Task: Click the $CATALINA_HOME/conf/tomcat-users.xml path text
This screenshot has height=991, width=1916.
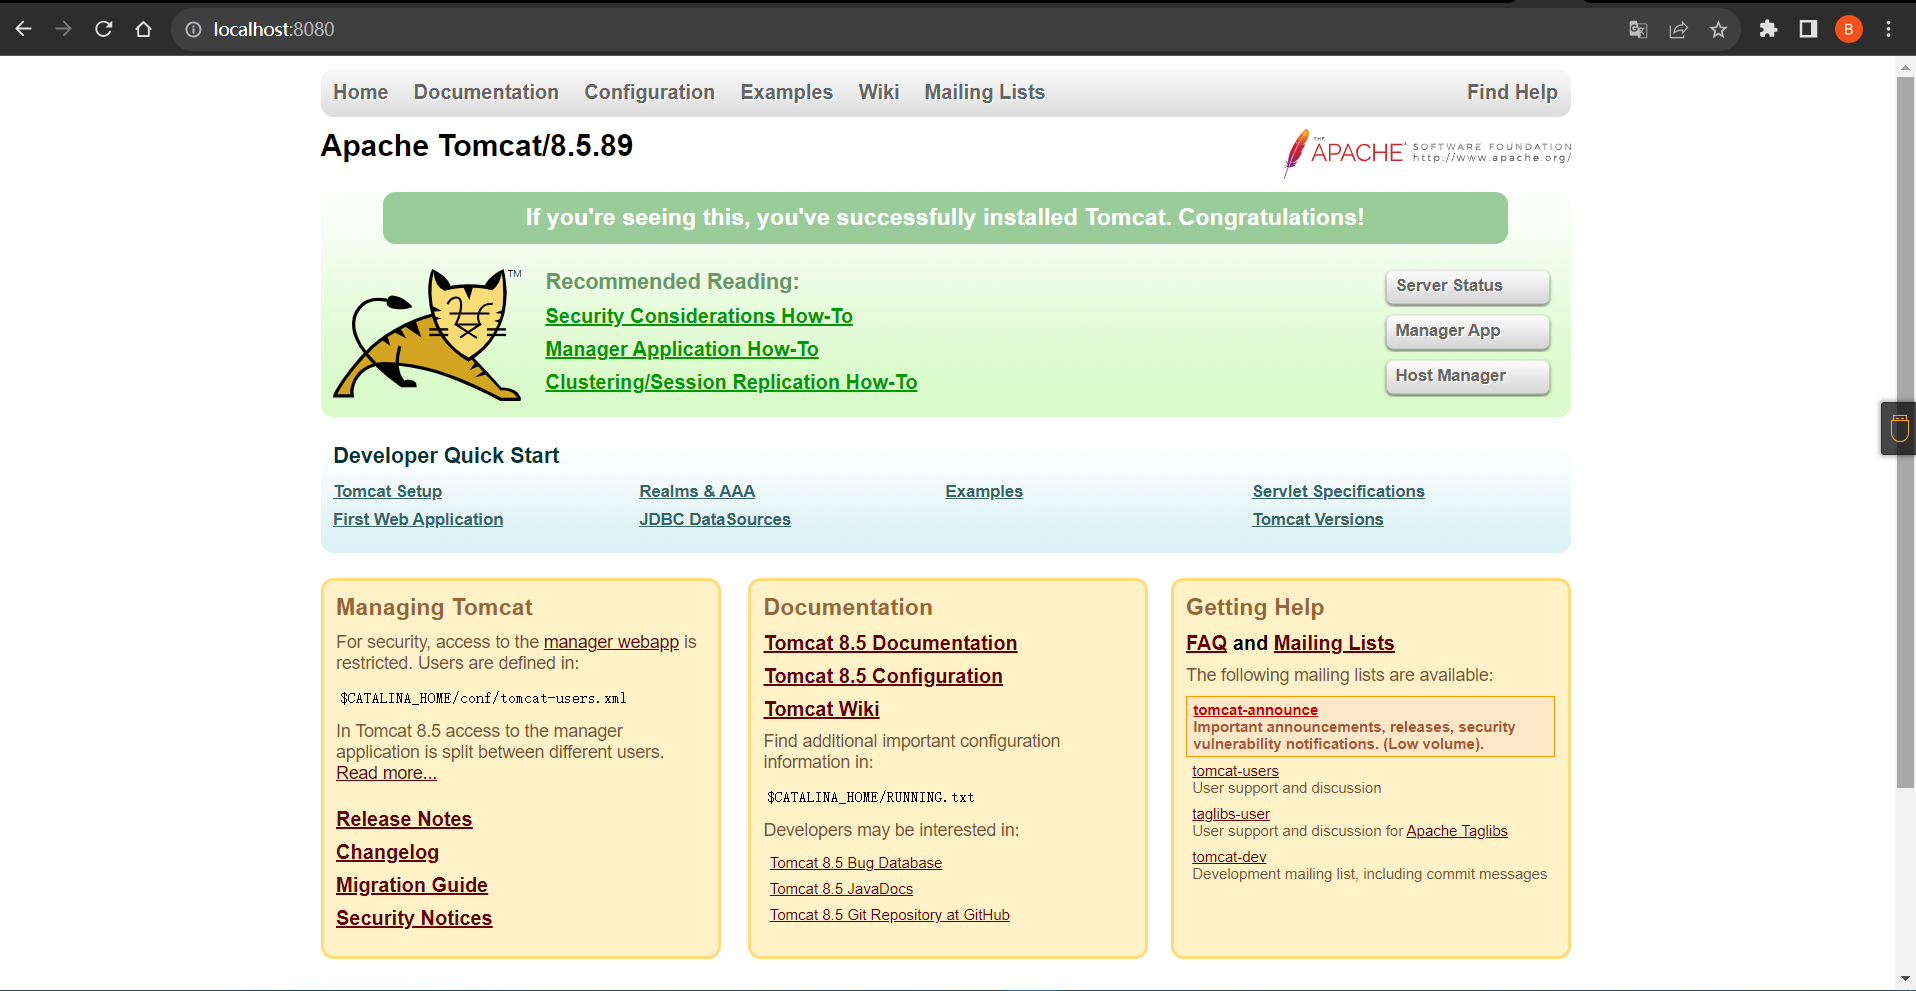Action: [483, 698]
